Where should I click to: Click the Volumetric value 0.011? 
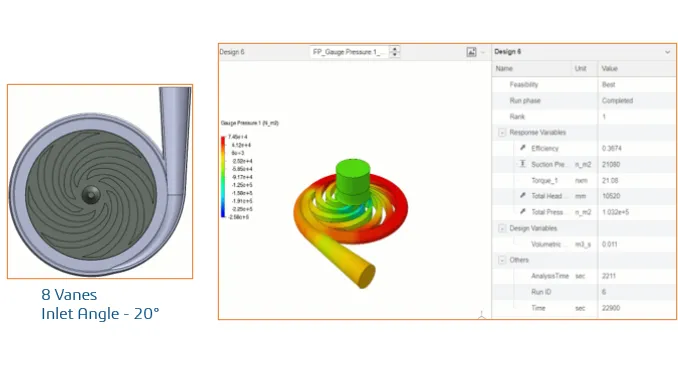click(x=609, y=244)
